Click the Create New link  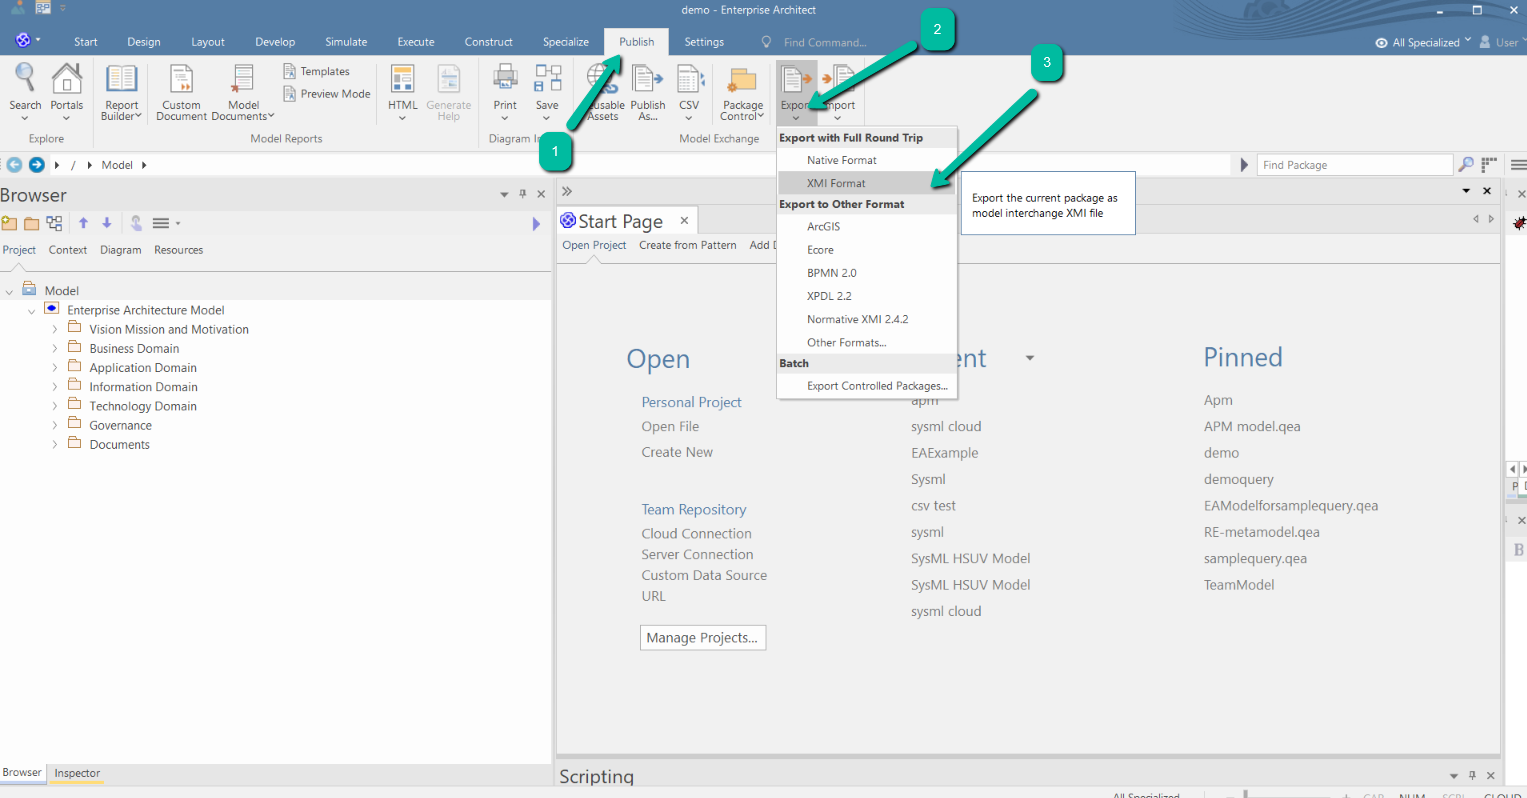click(677, 452)
